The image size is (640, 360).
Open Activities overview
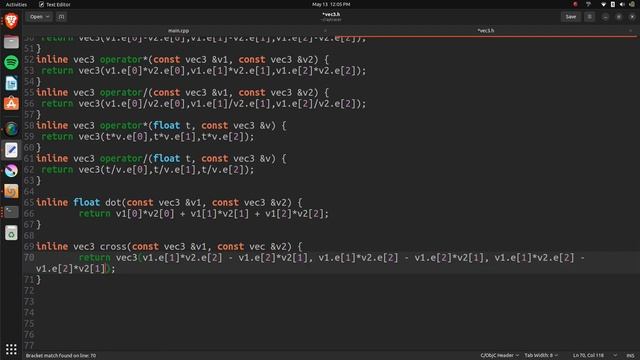16,4
